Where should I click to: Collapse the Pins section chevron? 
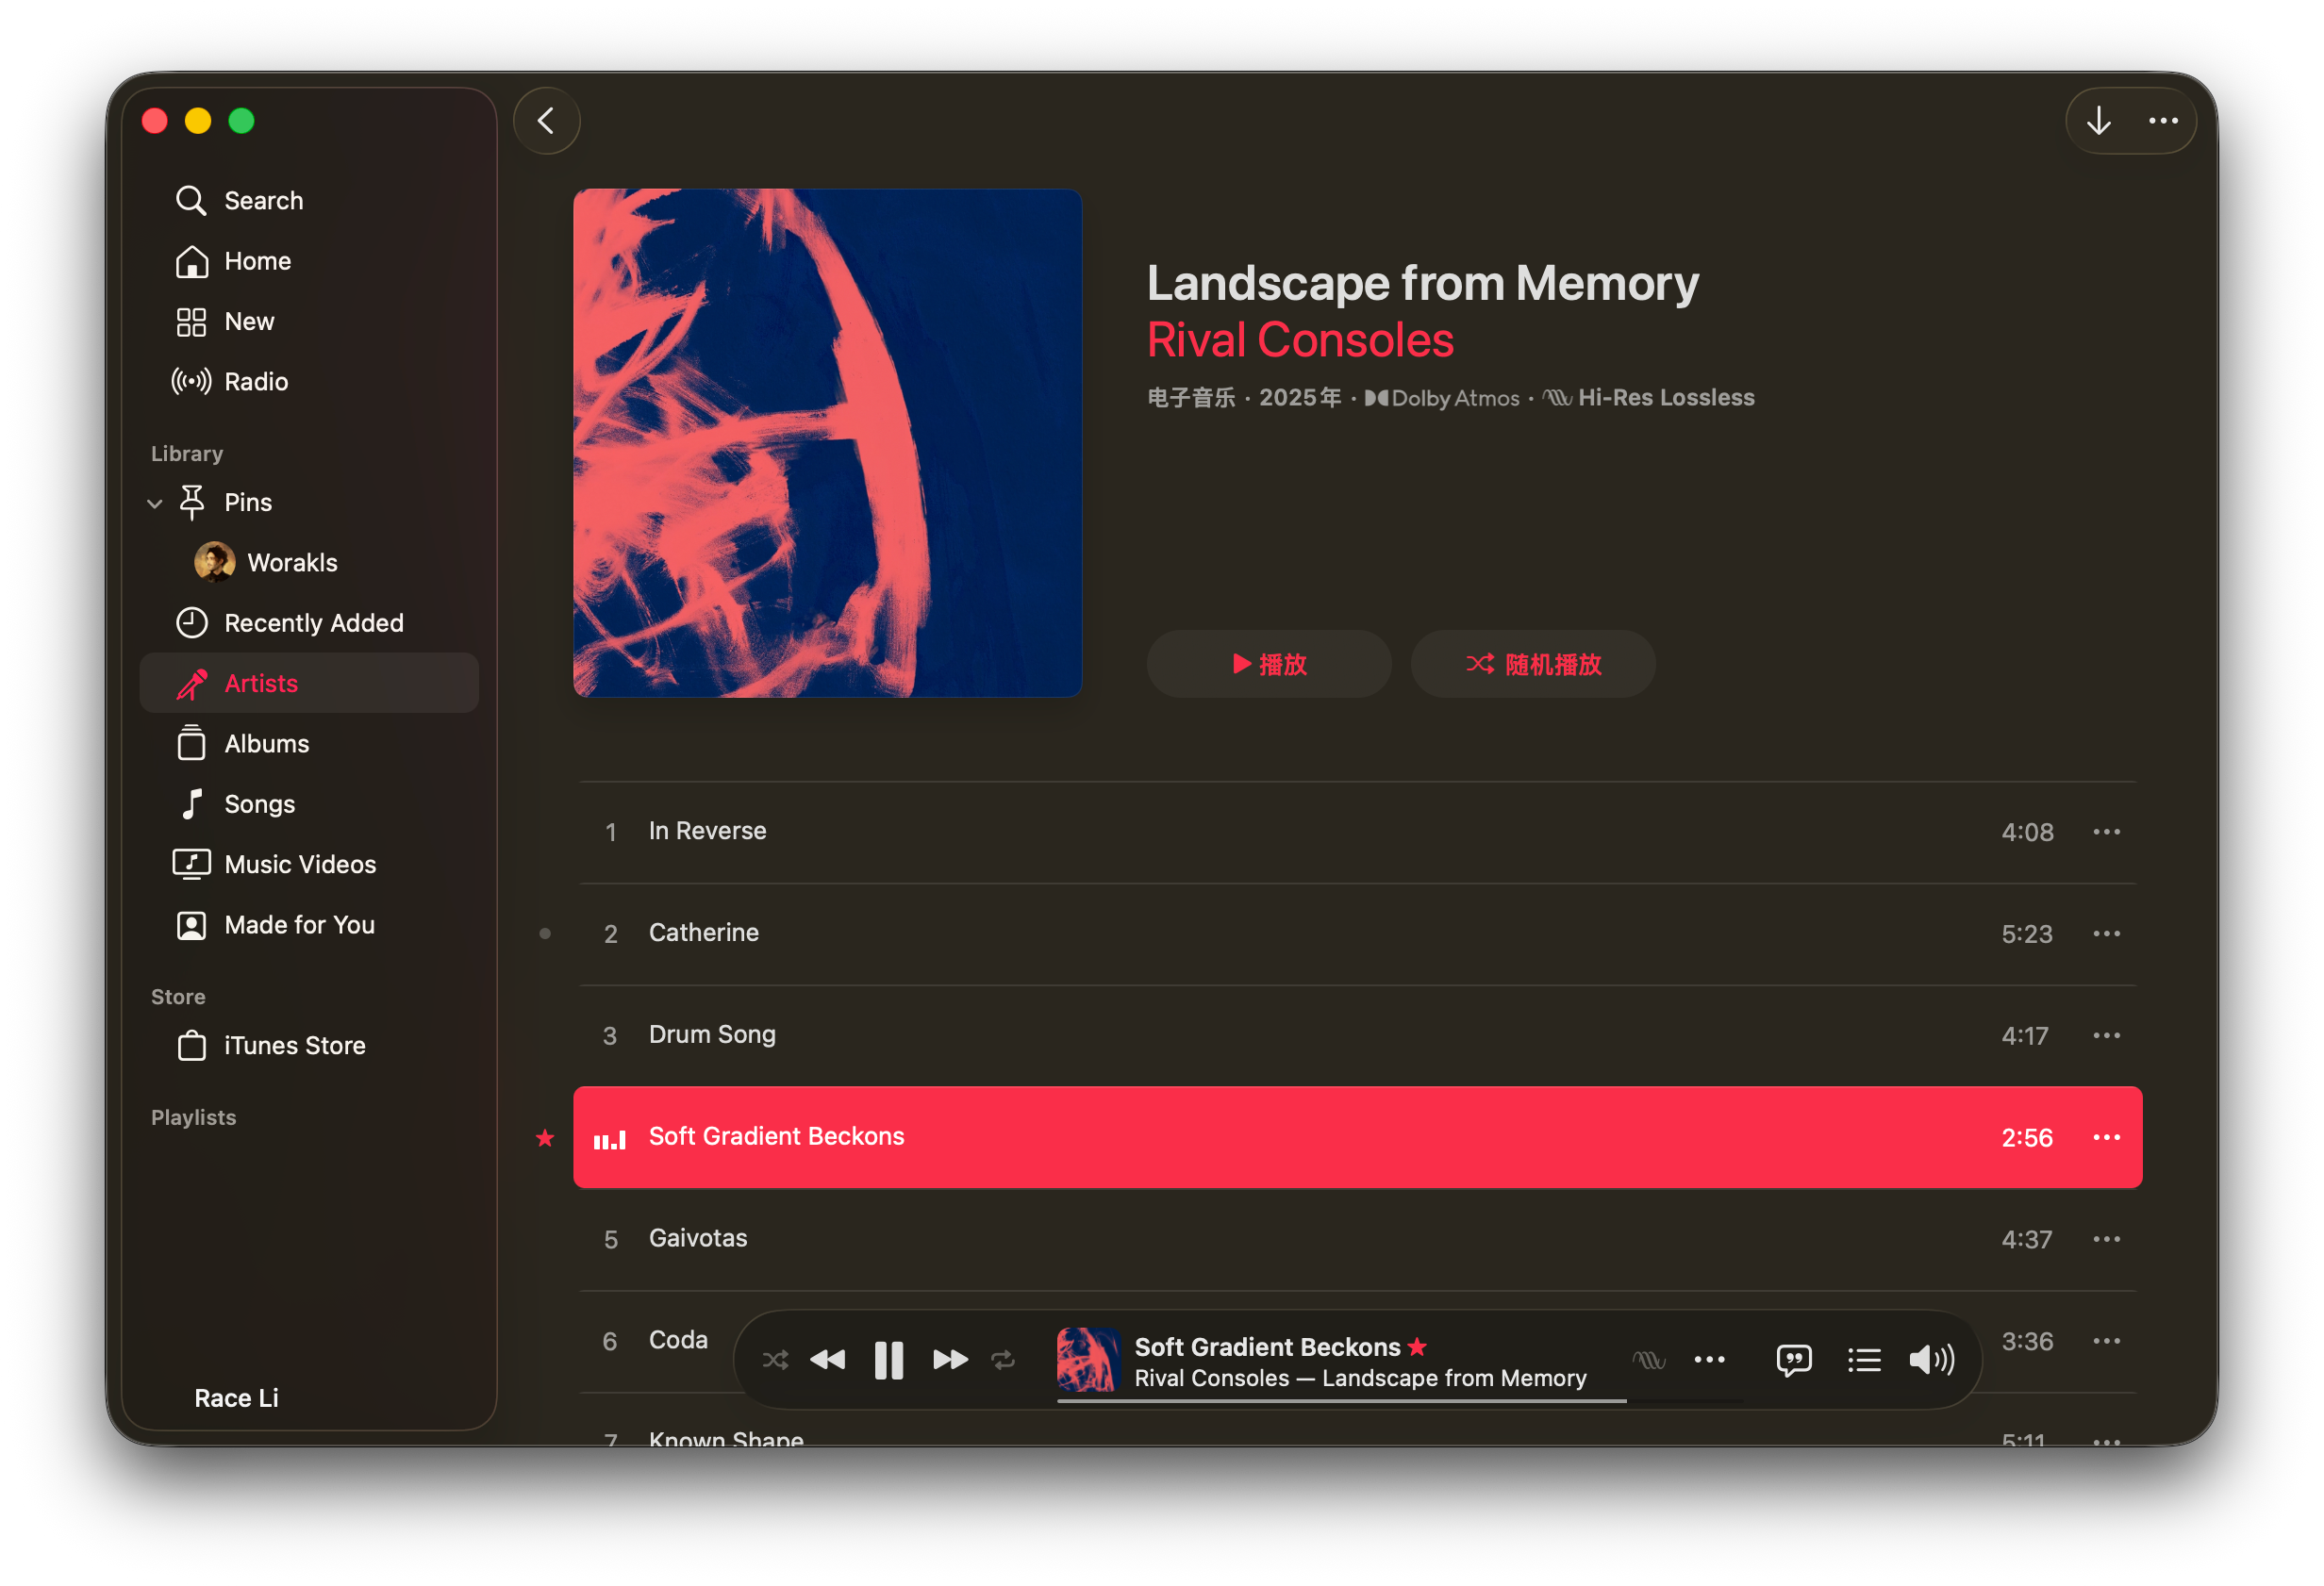155,503
